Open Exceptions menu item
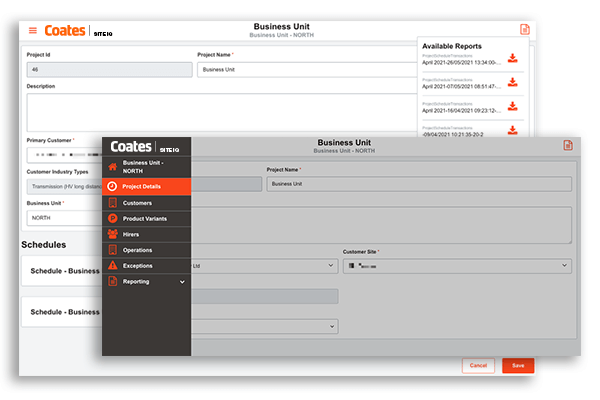This screenshot has width=600, height=400. 147,266
